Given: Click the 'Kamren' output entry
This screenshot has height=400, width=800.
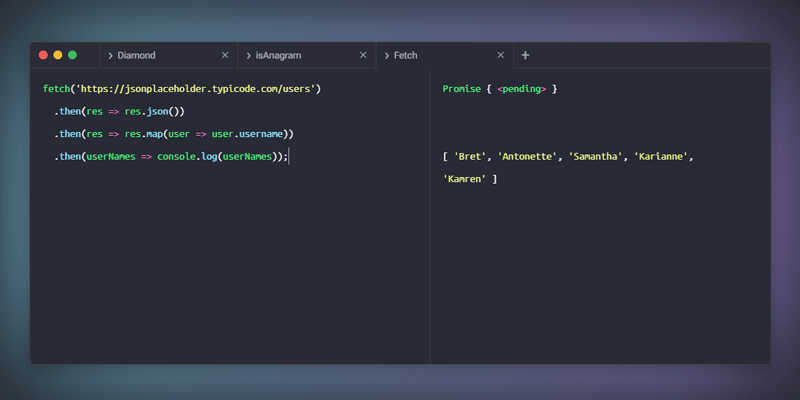Looking at the screenshot, I should [464, 179].
